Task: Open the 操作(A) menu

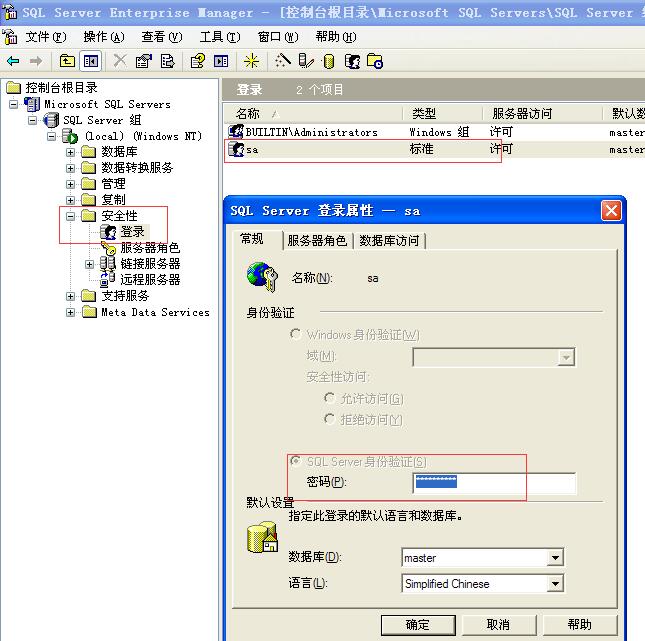Action: tap(104, 37)
